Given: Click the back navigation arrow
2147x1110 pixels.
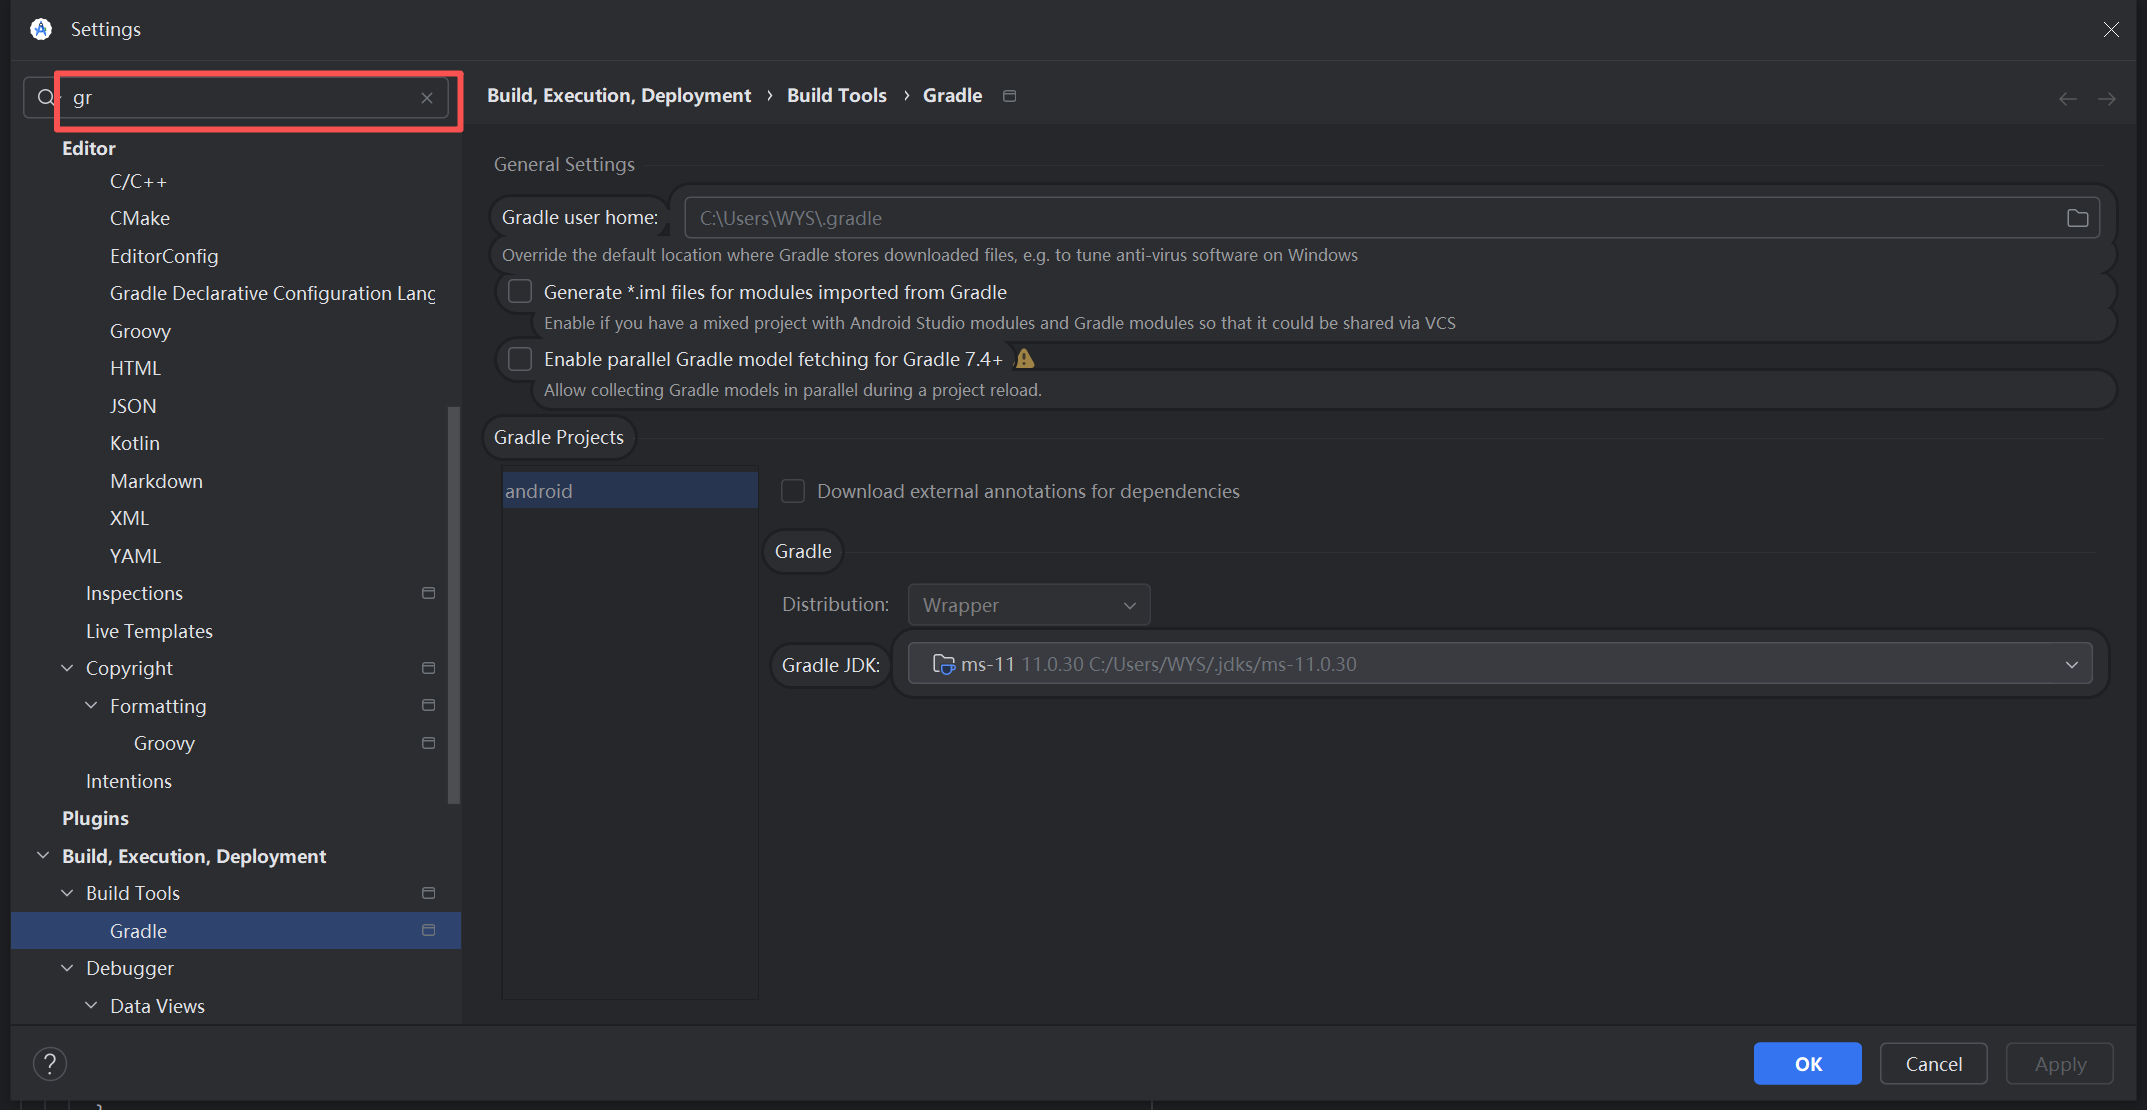Looking at the screenshot, I should tap(2067, 98).
